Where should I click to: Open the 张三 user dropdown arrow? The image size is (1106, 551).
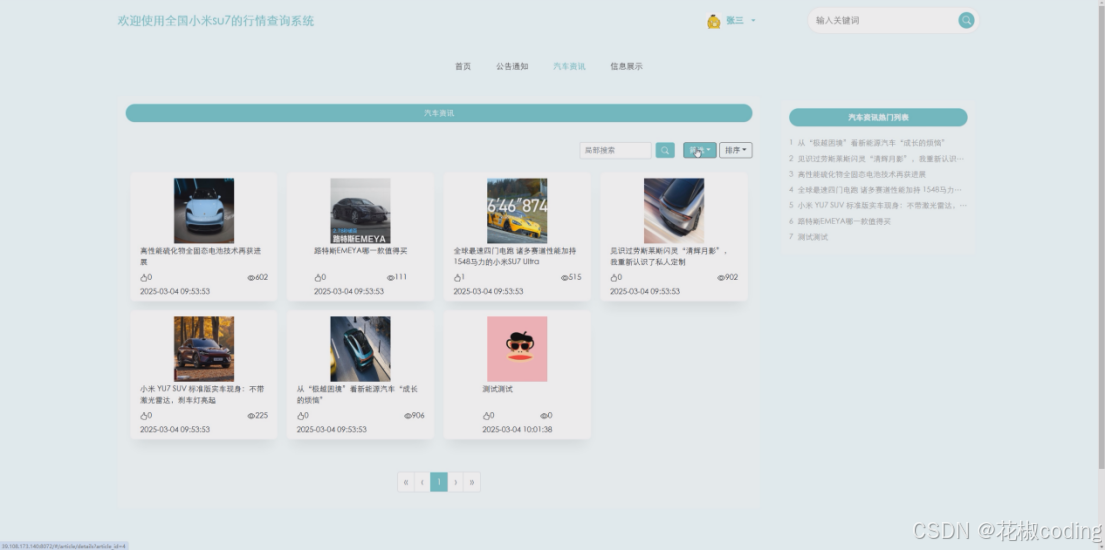753,20
